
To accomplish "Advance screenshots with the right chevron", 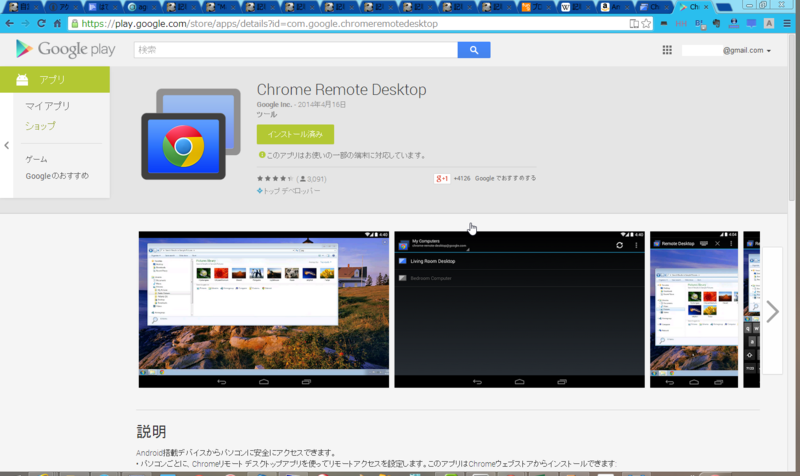I will 772,312.
